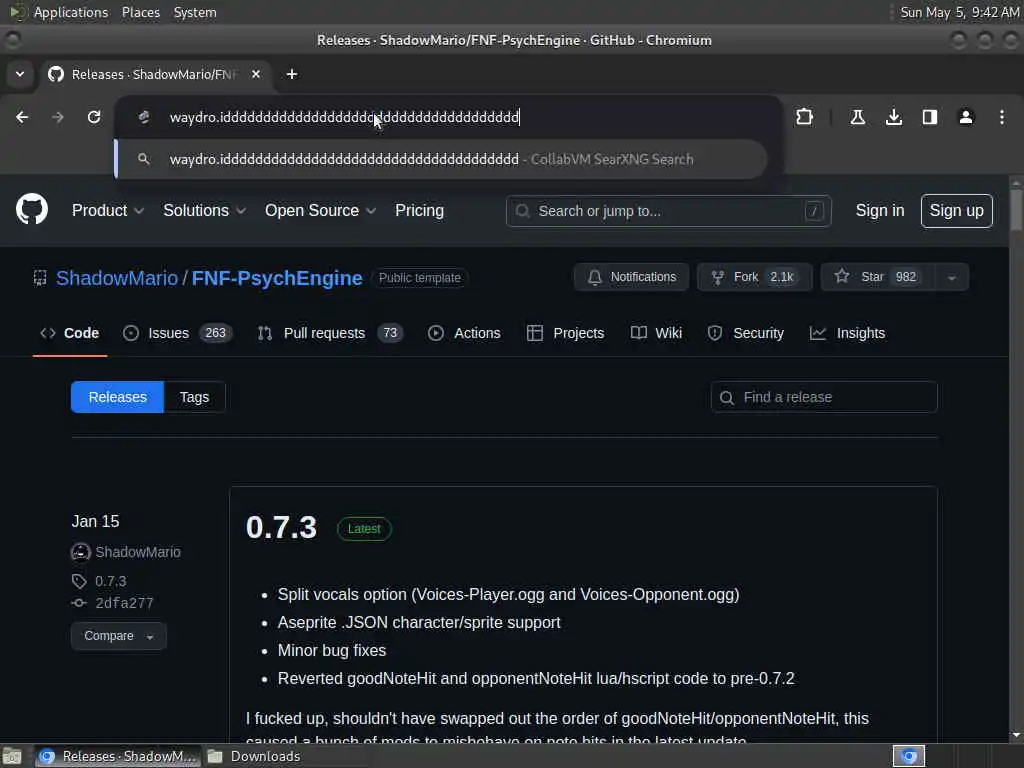
Task: Click the address bar text
Action: [344, 118]
